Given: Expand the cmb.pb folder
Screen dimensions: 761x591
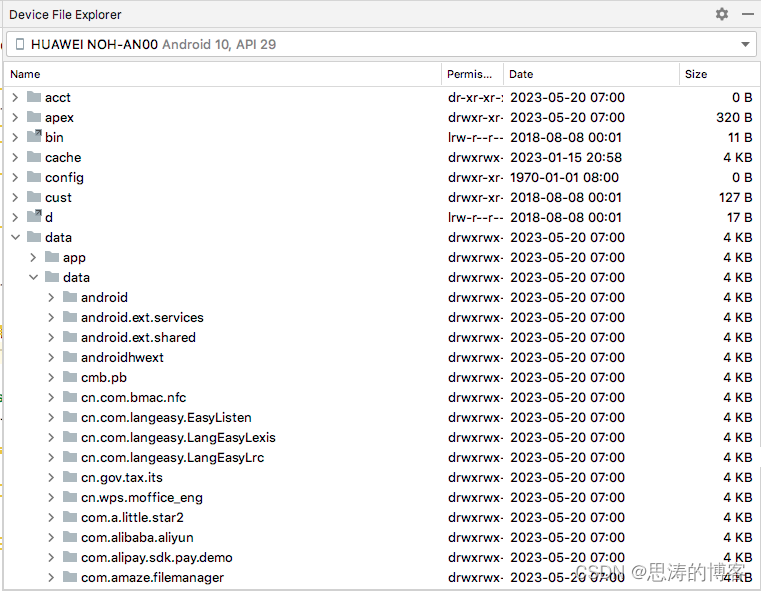Looking at the screenshot, I should [51, 378].
